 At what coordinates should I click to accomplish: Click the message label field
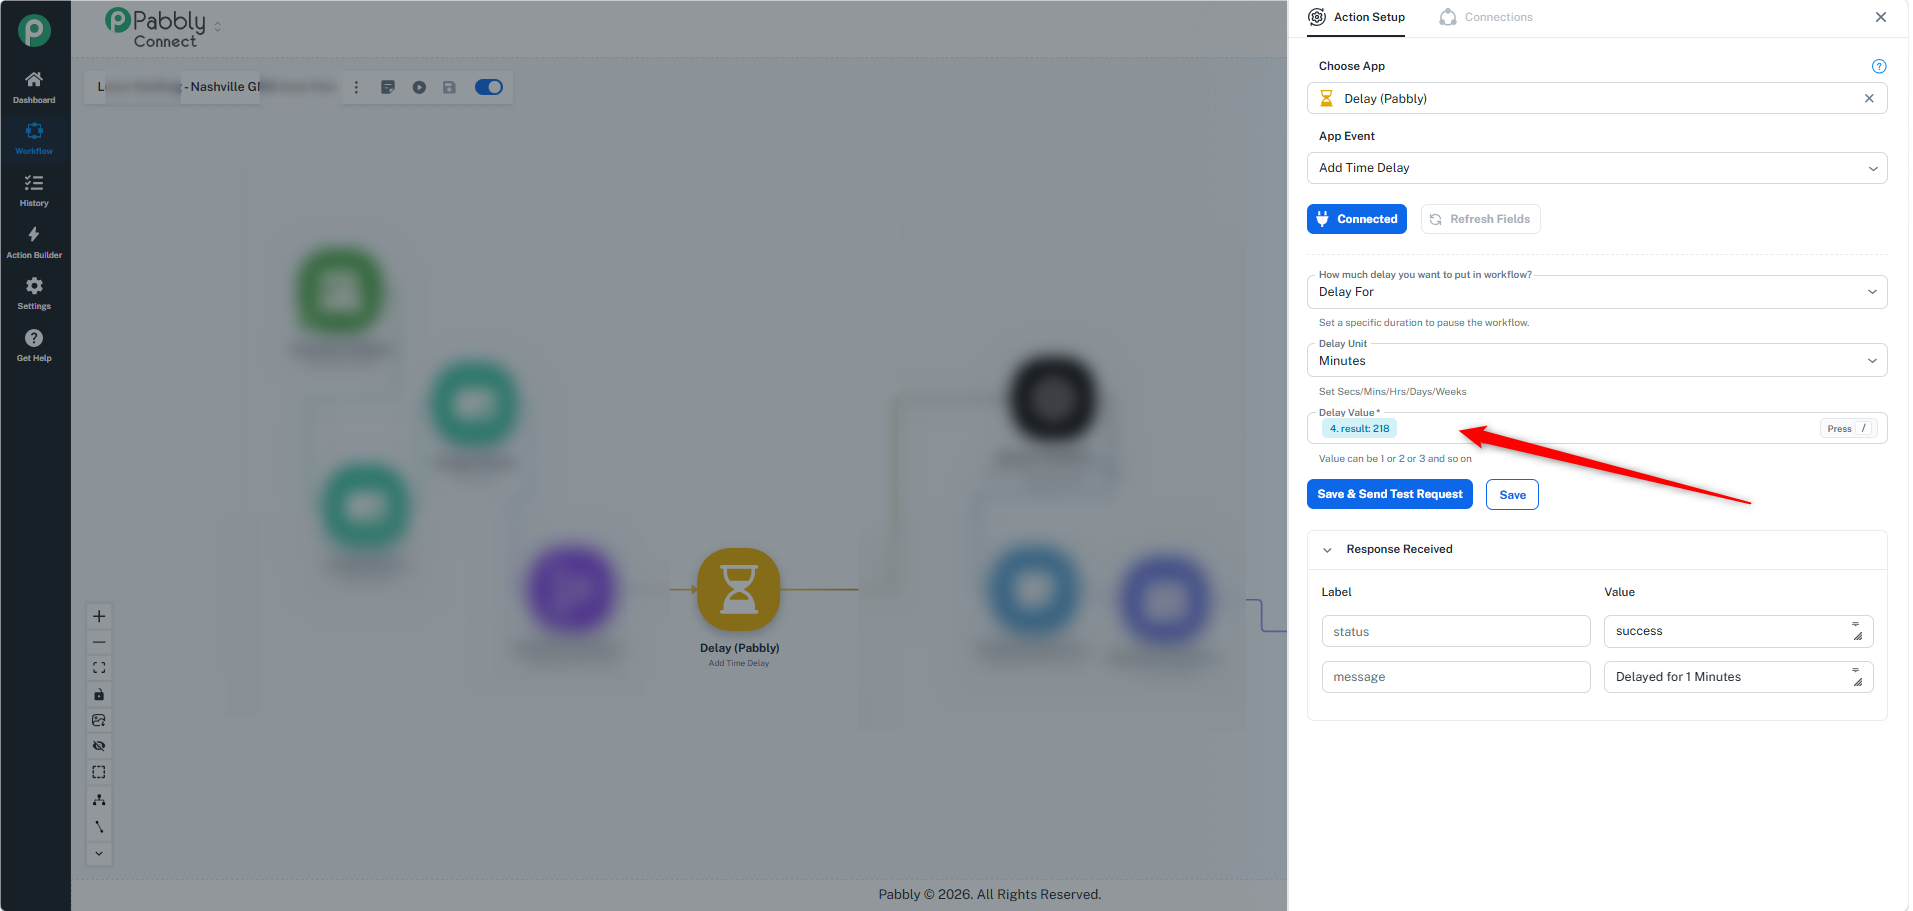click(1456, 677)
